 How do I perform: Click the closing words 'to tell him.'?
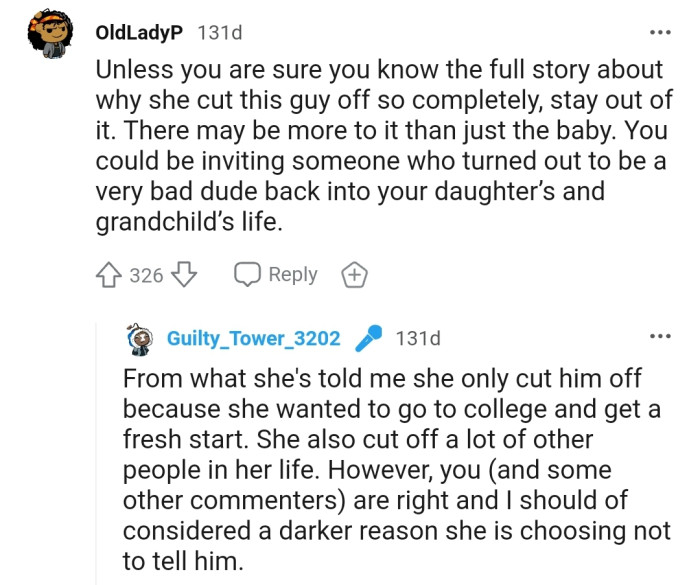pyautogui.click(x=185, y=561)
